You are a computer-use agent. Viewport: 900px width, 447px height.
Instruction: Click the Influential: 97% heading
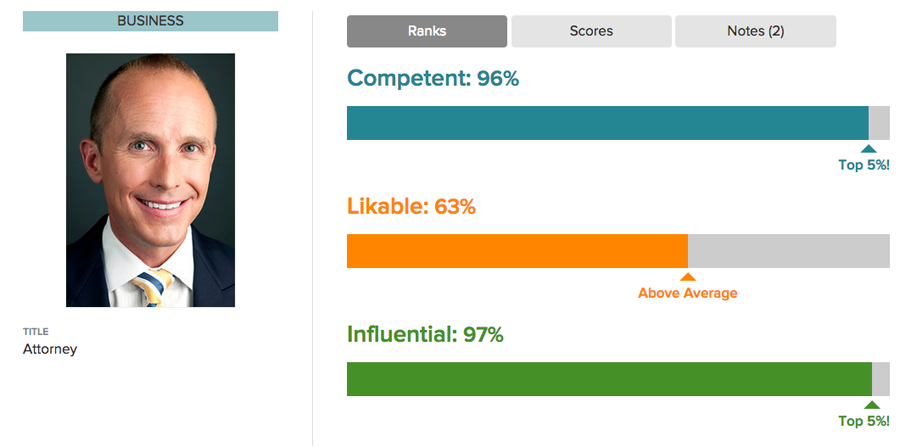pos(425,335)
